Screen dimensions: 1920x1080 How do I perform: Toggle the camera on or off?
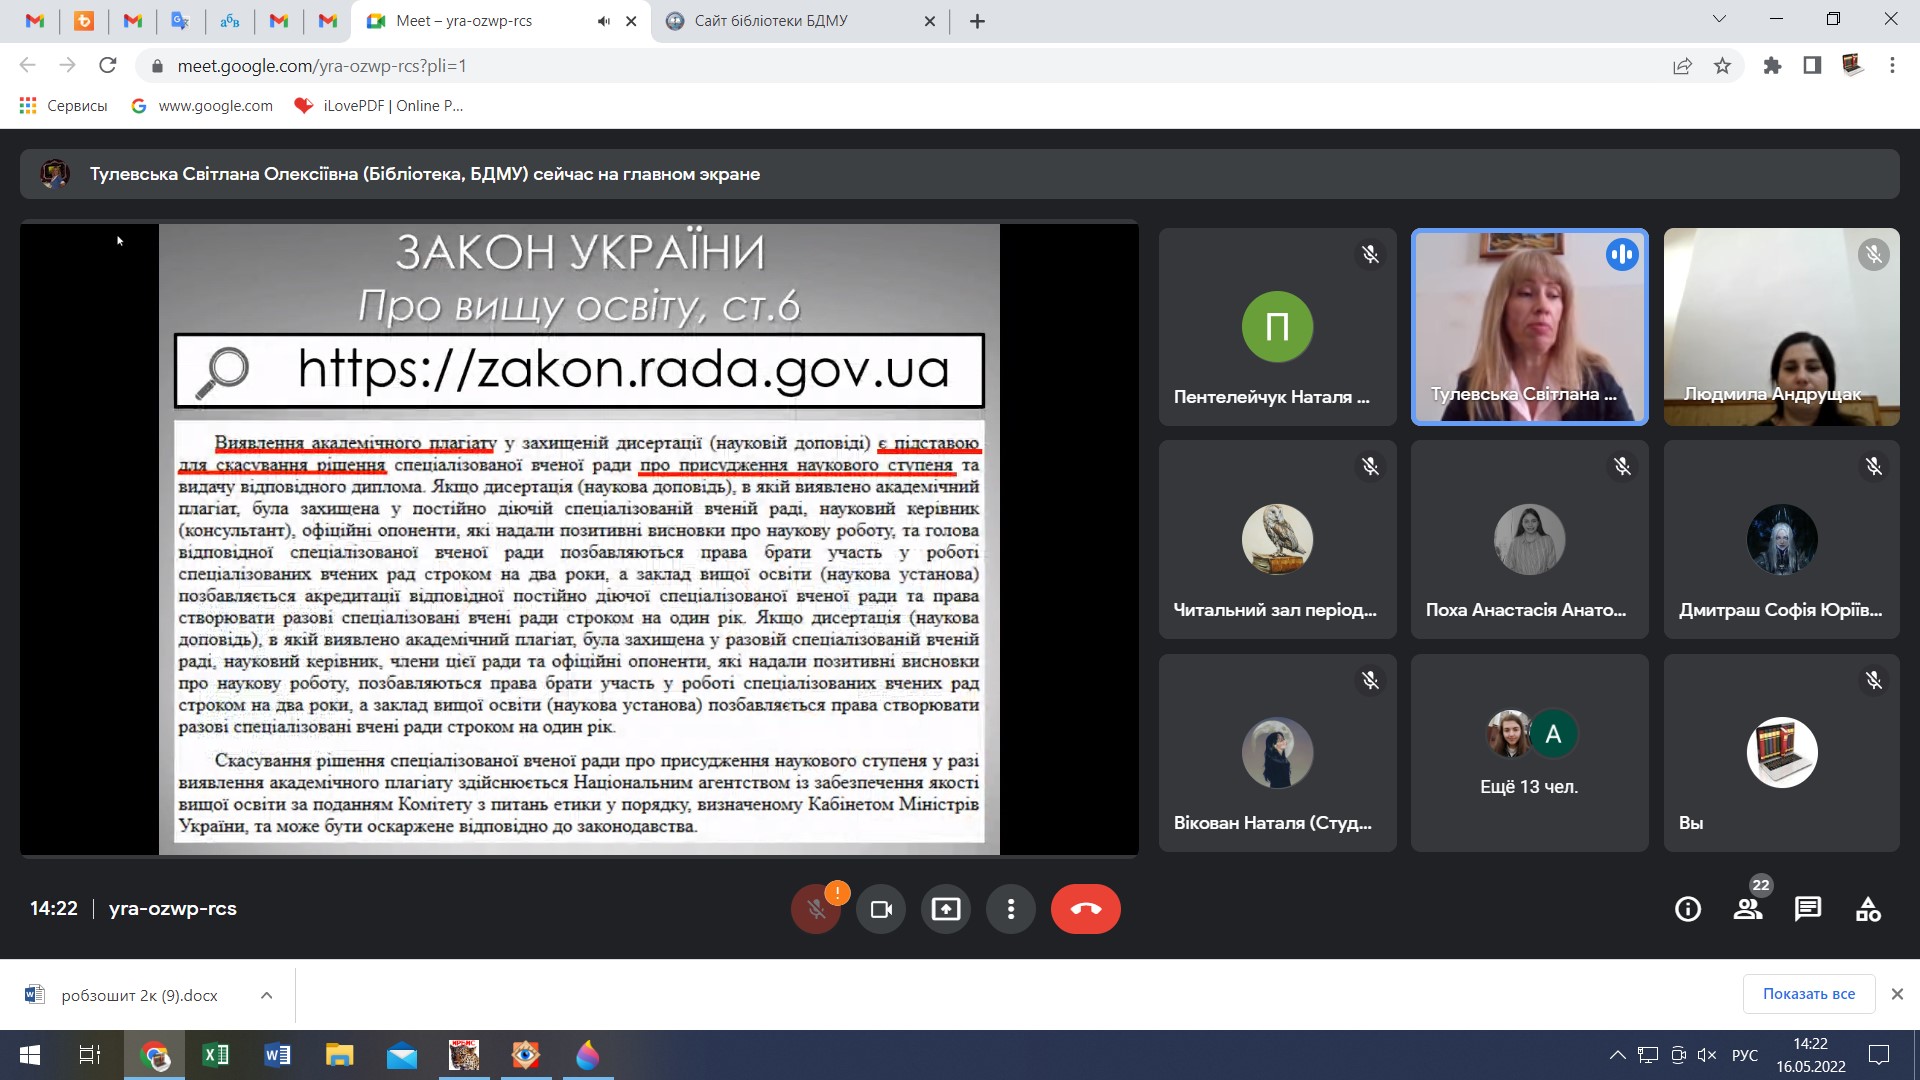click(x=881, y=909)
